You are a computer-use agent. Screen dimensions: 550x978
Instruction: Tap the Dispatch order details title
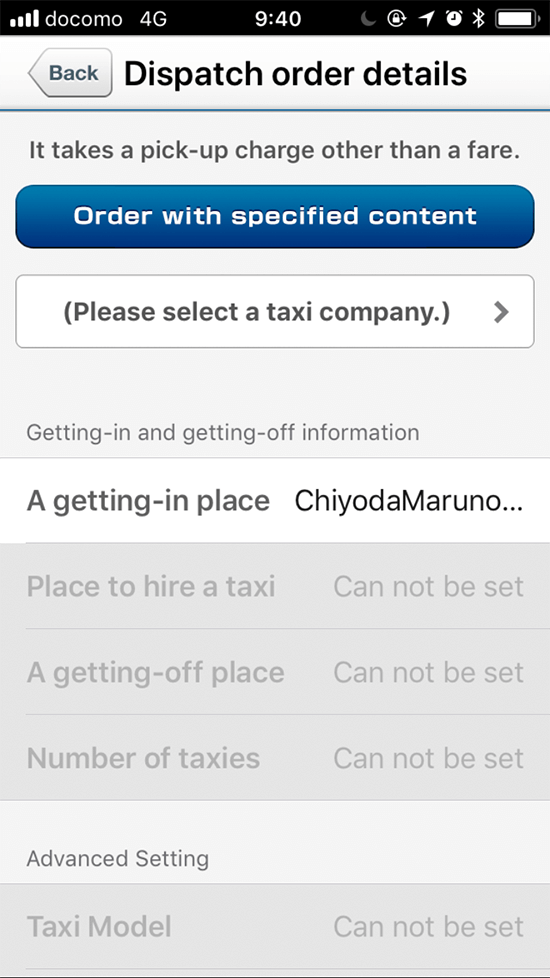coord(296,74)
